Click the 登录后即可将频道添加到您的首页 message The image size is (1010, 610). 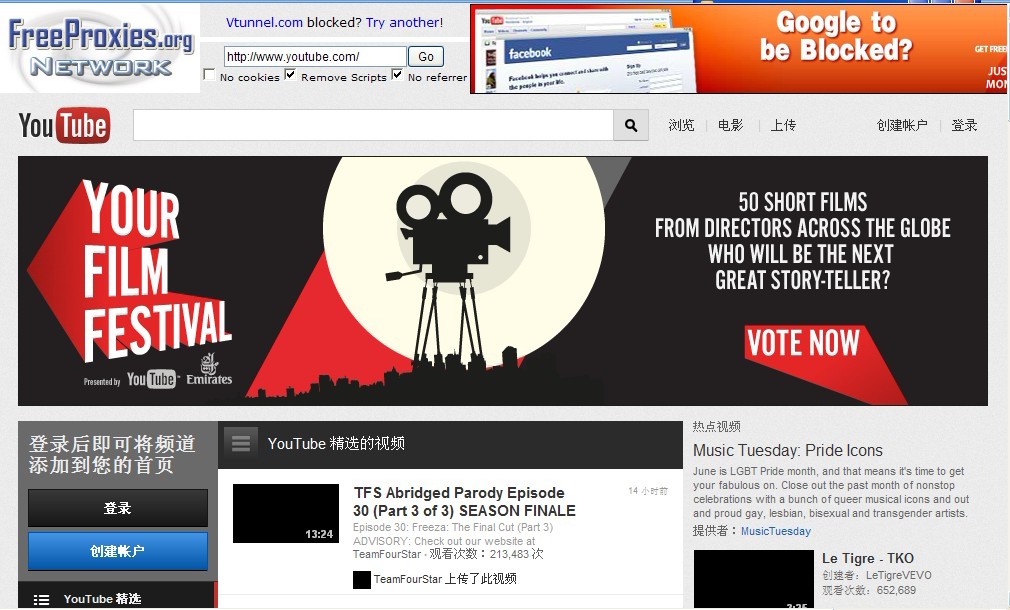point(111,454)
